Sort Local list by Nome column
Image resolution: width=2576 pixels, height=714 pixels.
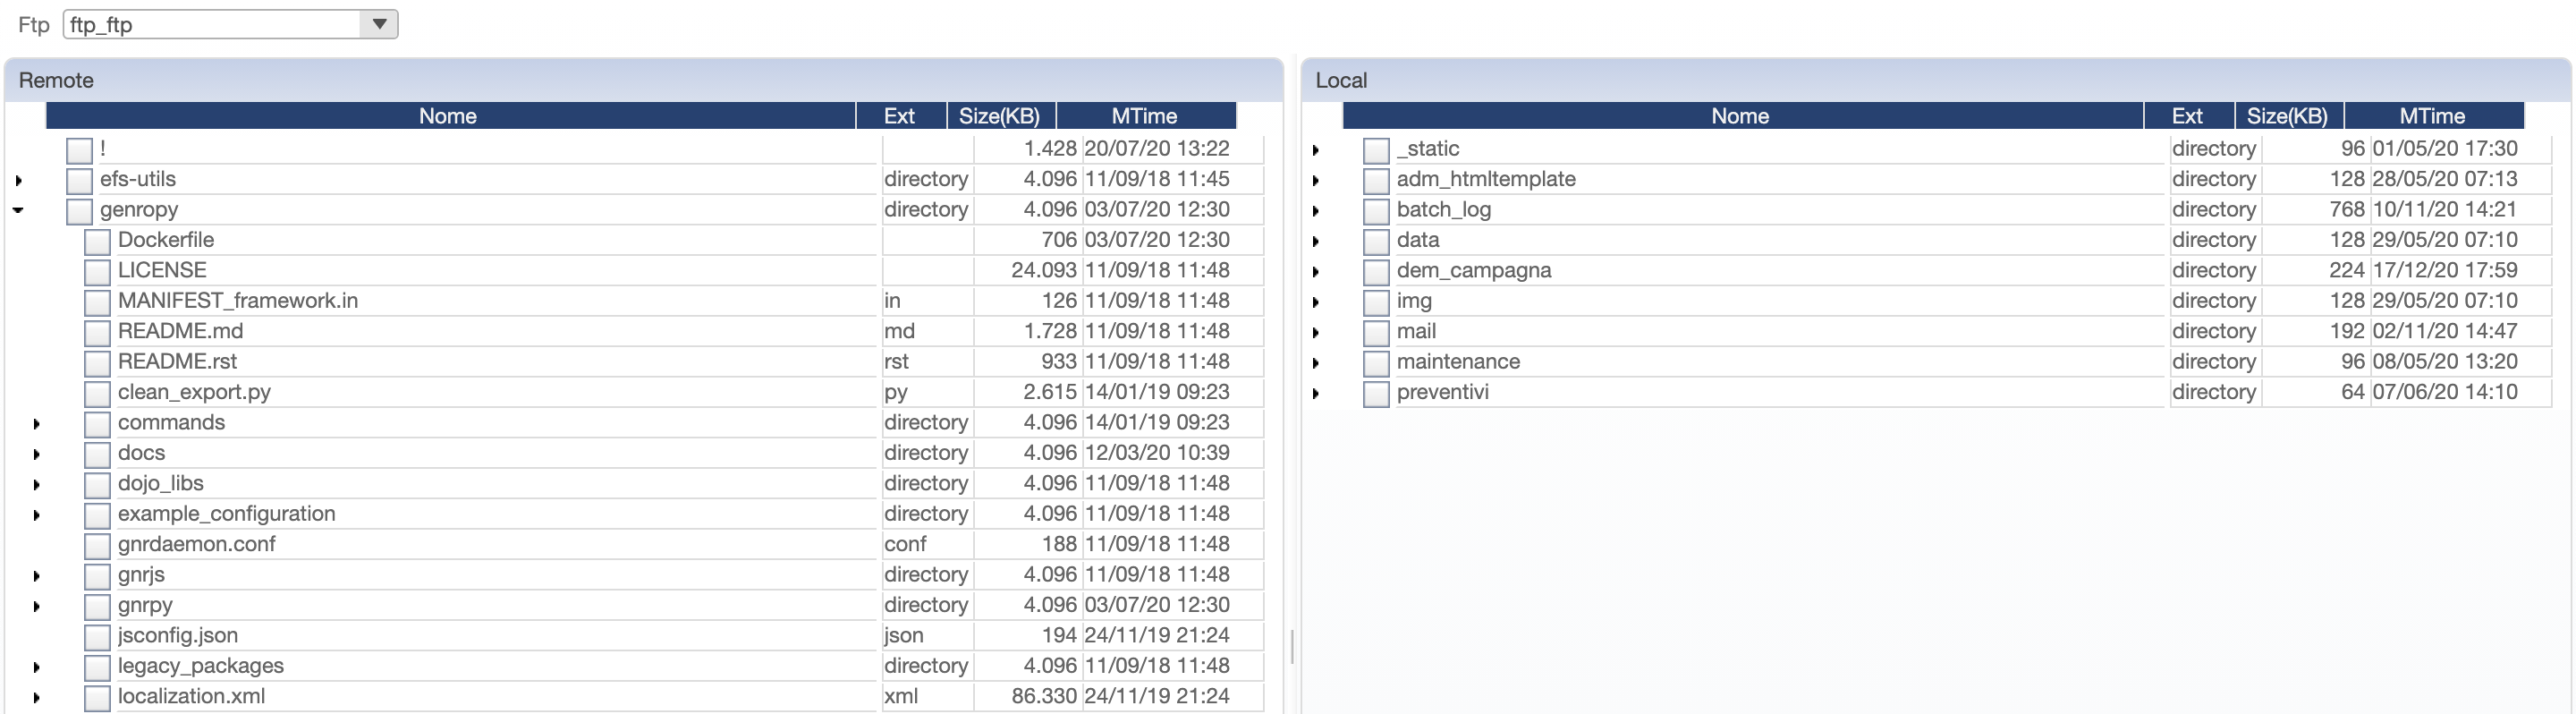(1742, 116)
